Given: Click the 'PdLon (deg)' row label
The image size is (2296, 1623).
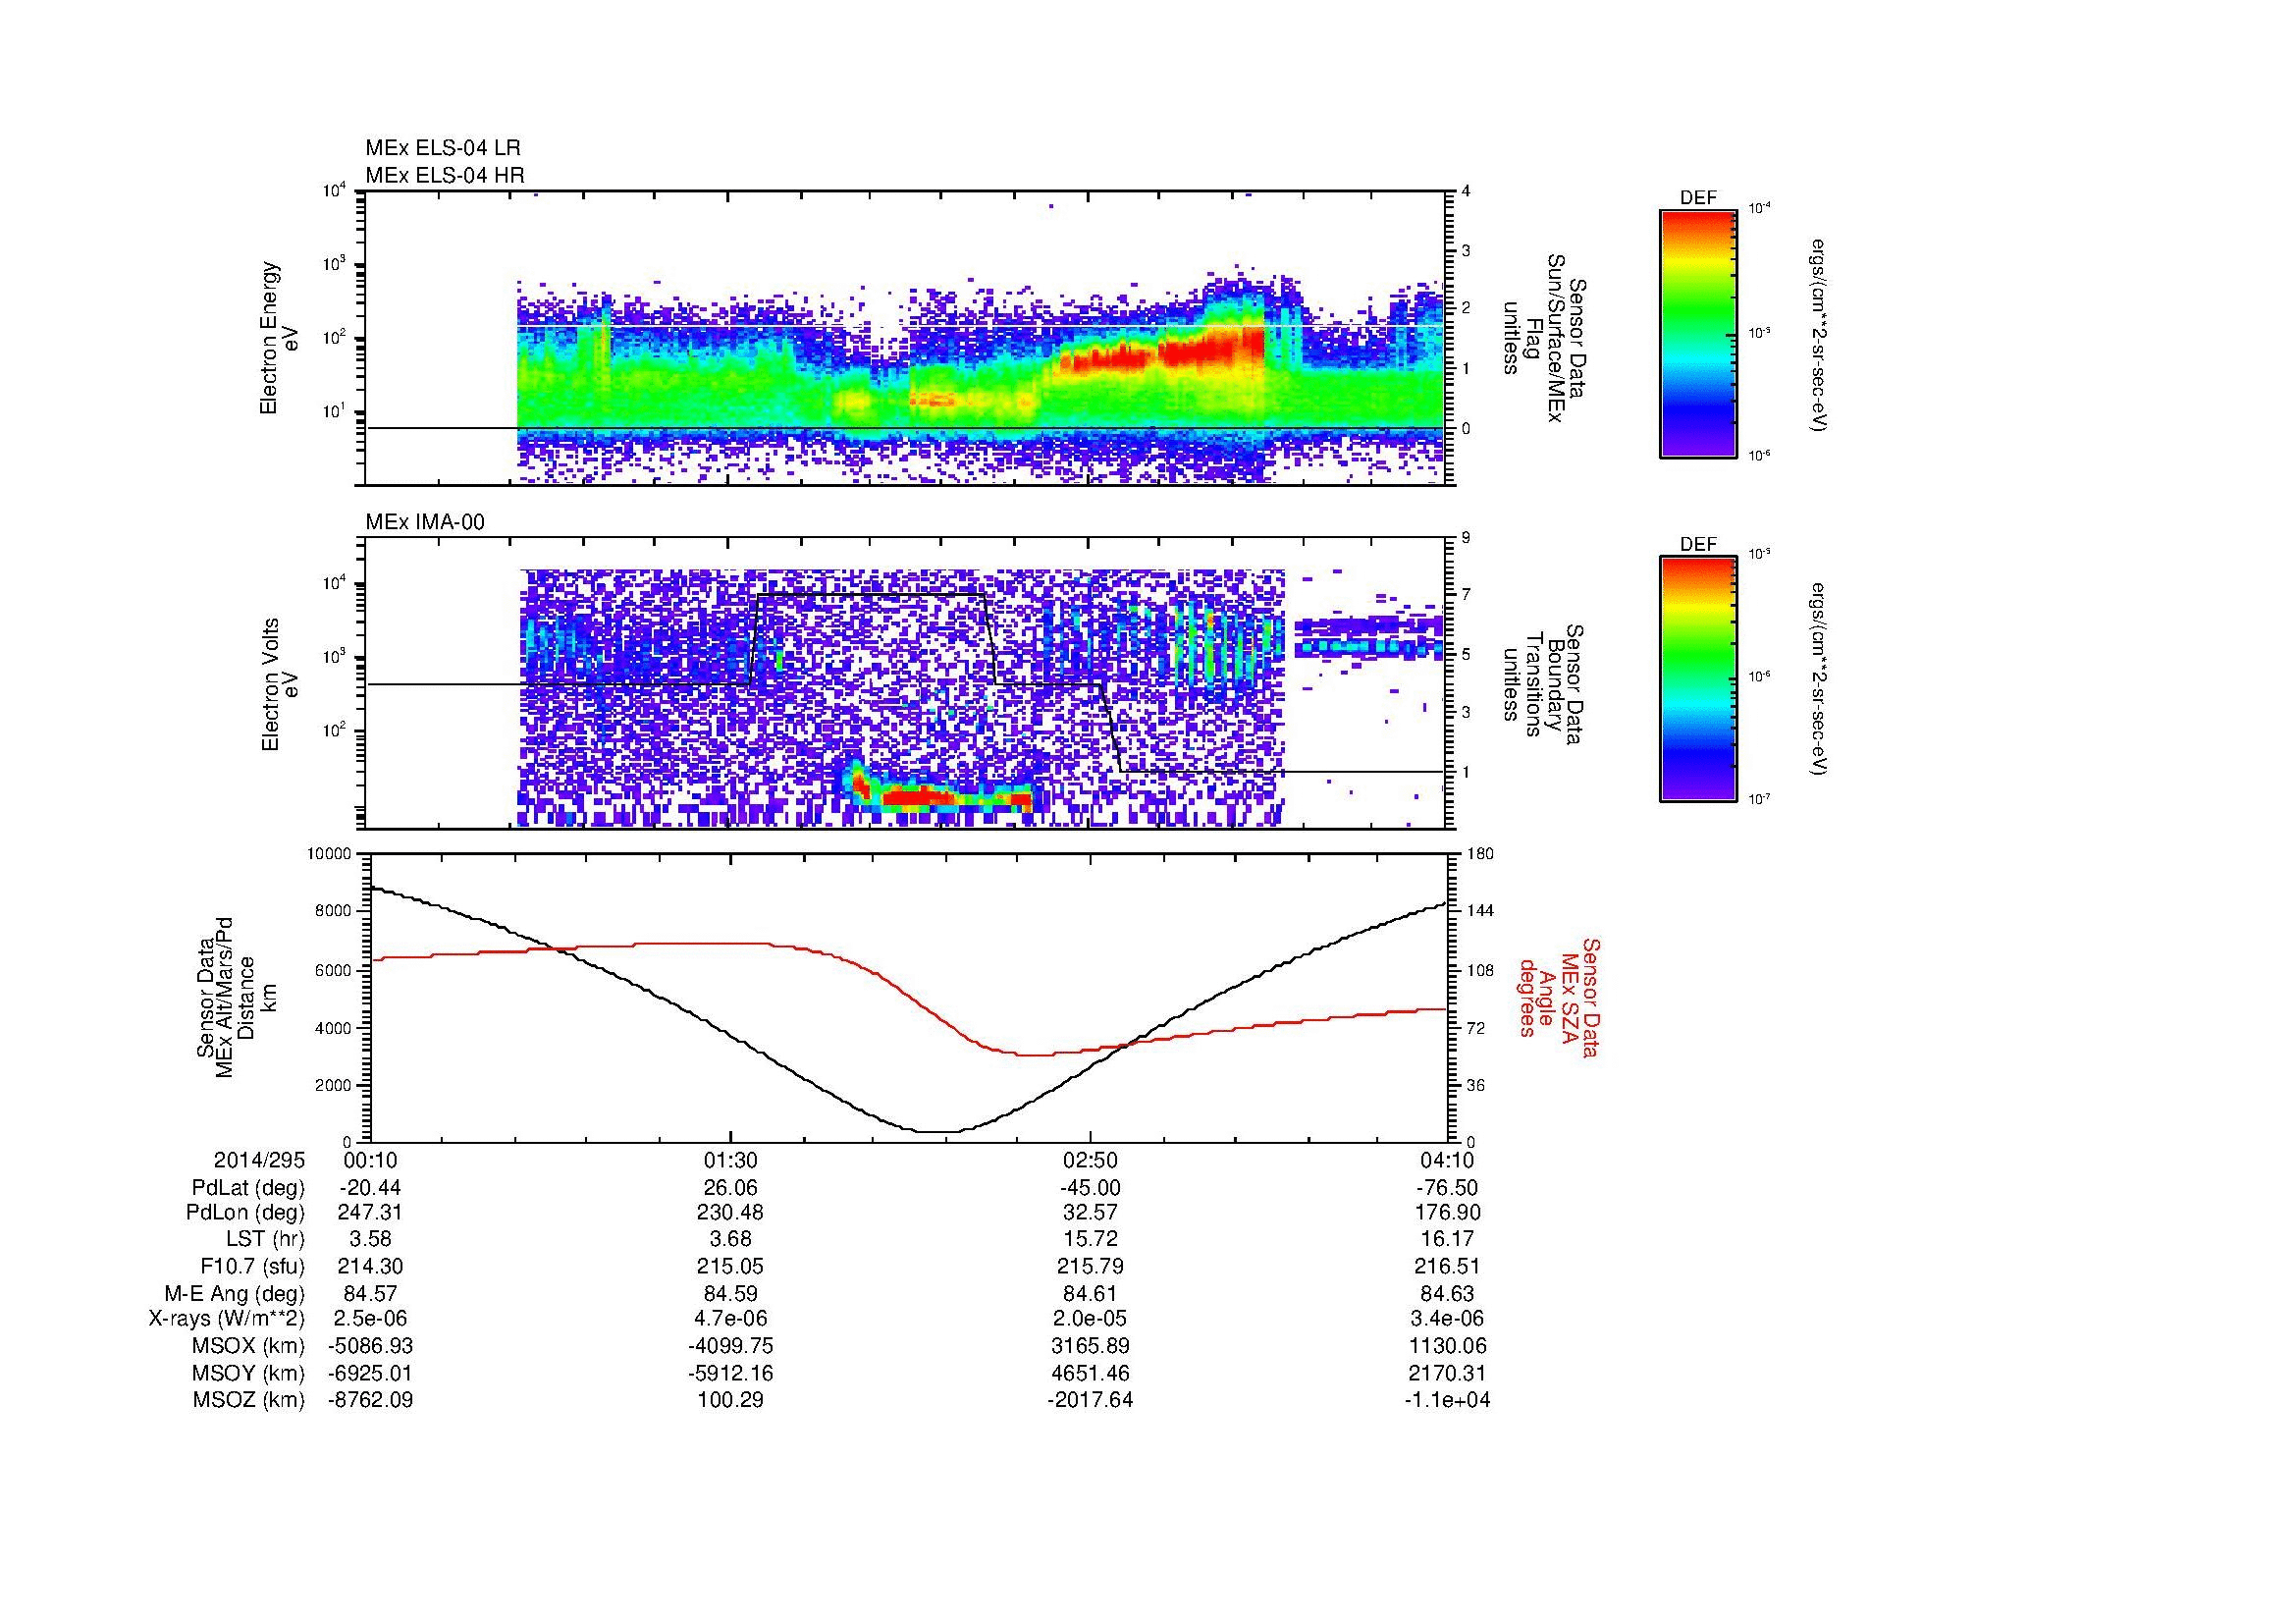Looking at the screenshot, I should (x=246, y=1213).
